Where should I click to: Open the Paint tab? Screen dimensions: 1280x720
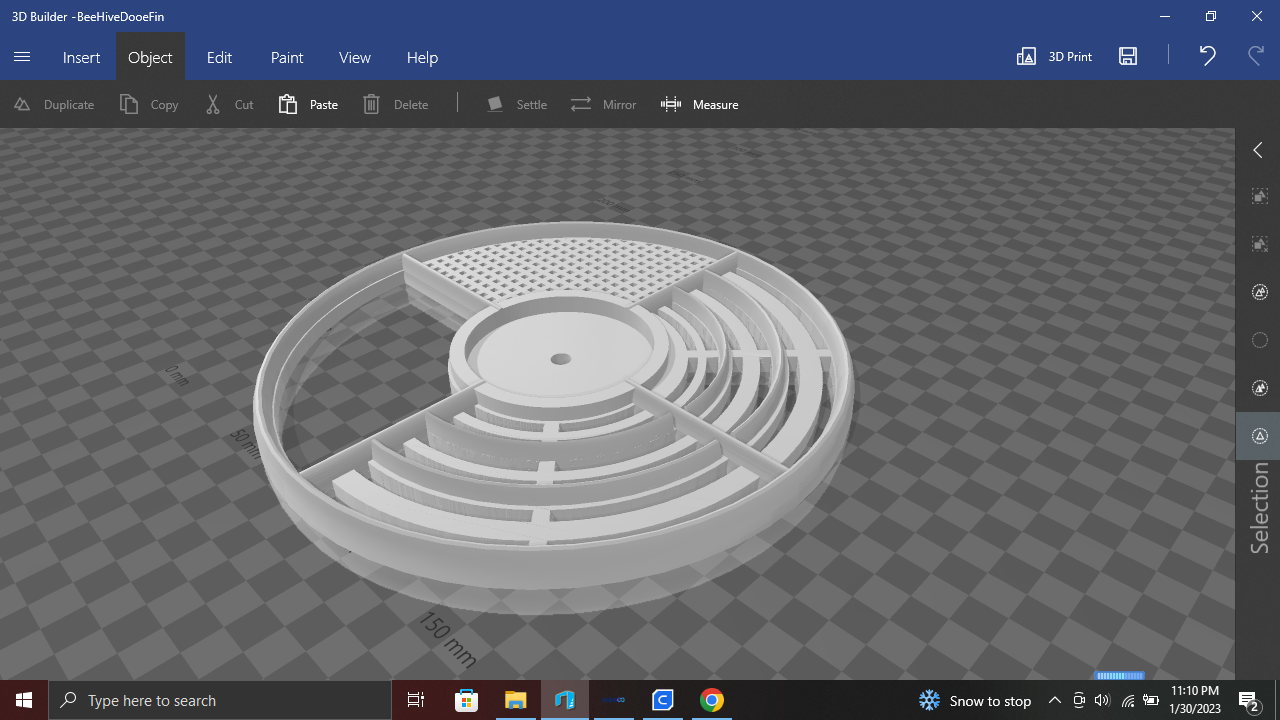click(x=287, y=57)
